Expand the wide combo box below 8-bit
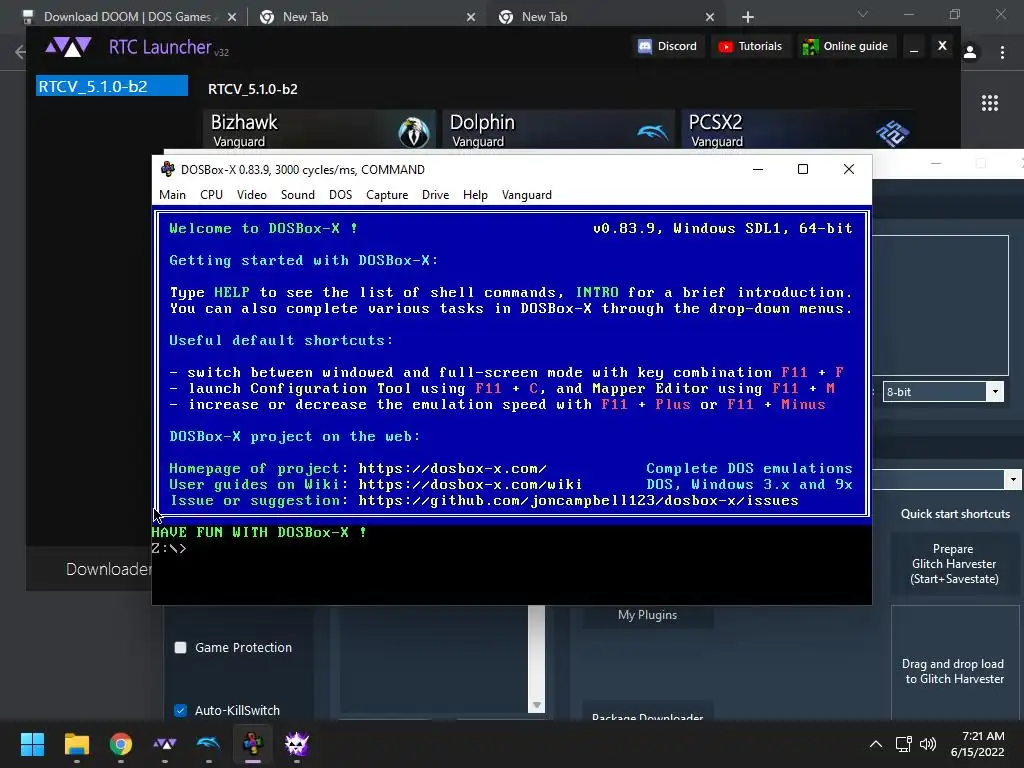Image resolution: width=1024 pixels, height=768 pixels. pyautogui.click(x=947, y=479)
